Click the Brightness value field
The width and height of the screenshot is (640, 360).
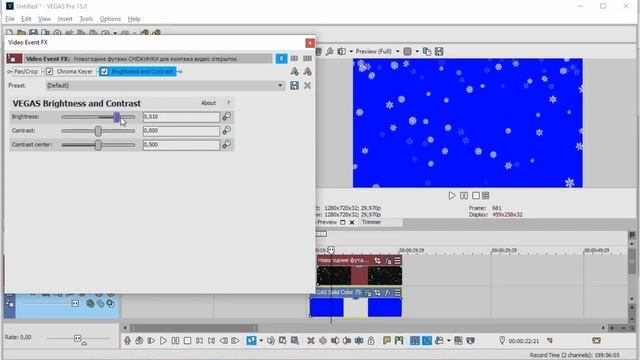181,117
